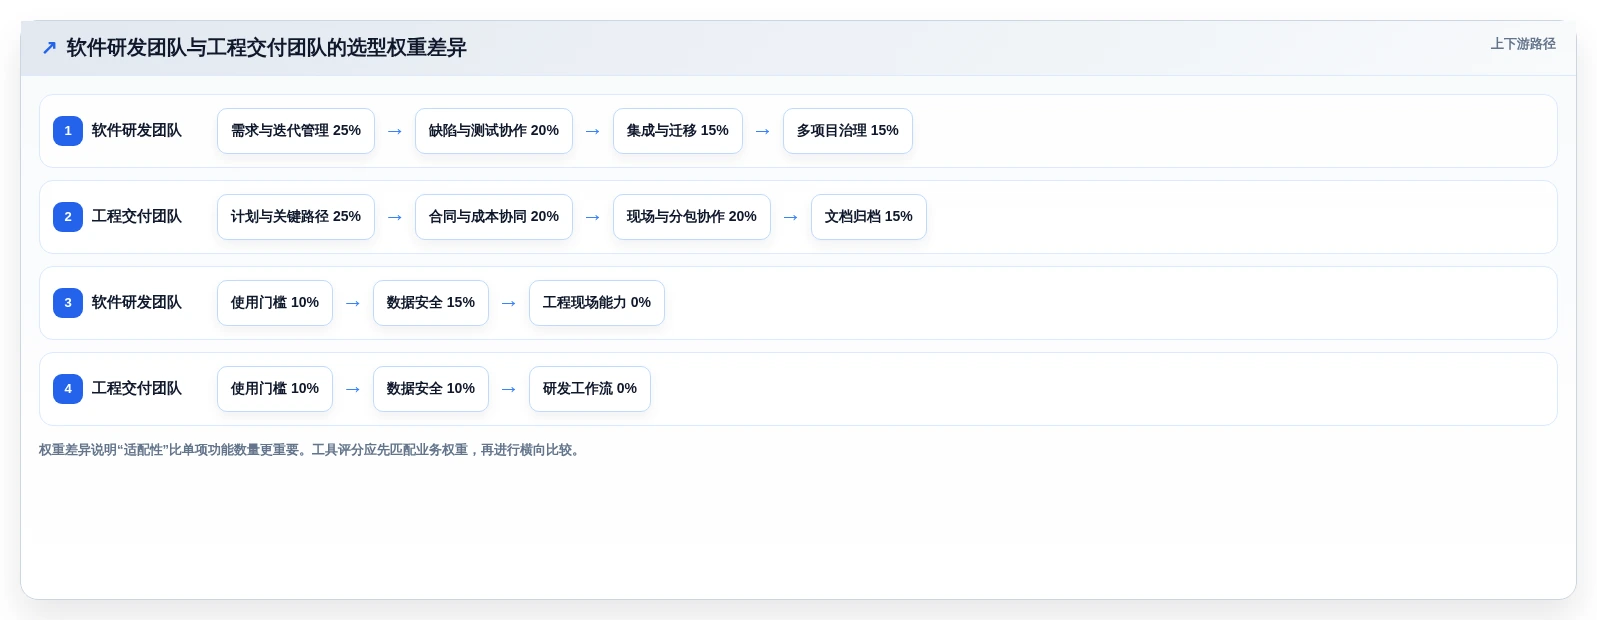Click the 数据安全 15% chip
Image resolution: width=1597 pixels, height=620 pixels.
431,303
